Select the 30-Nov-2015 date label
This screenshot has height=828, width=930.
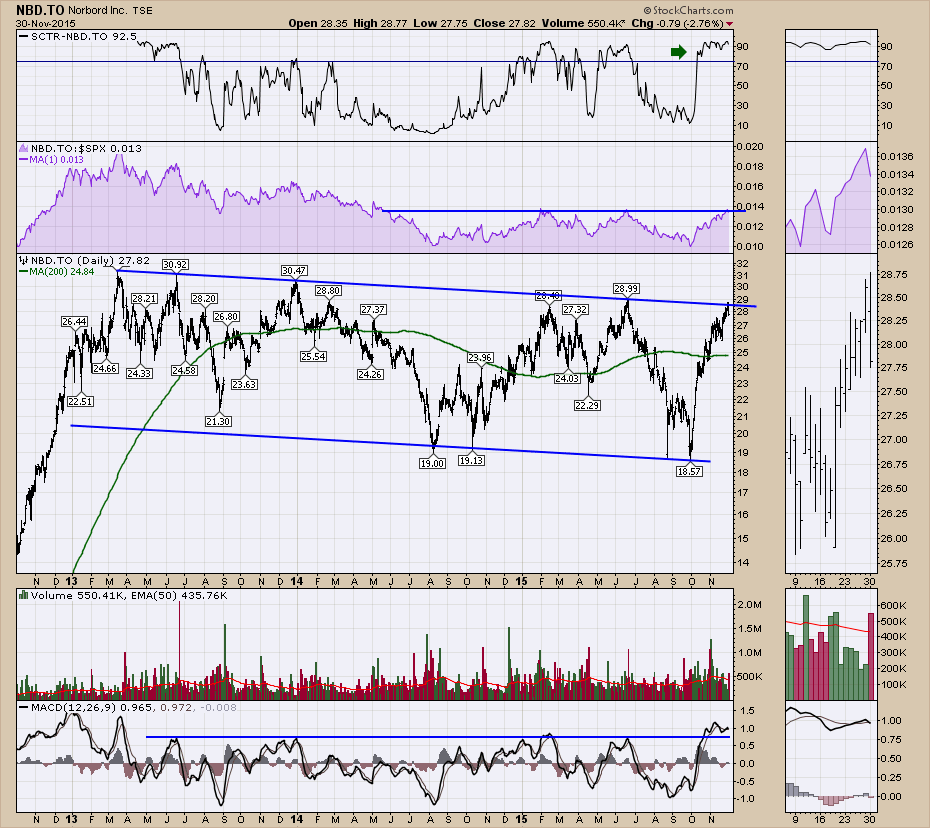[46, 24]
